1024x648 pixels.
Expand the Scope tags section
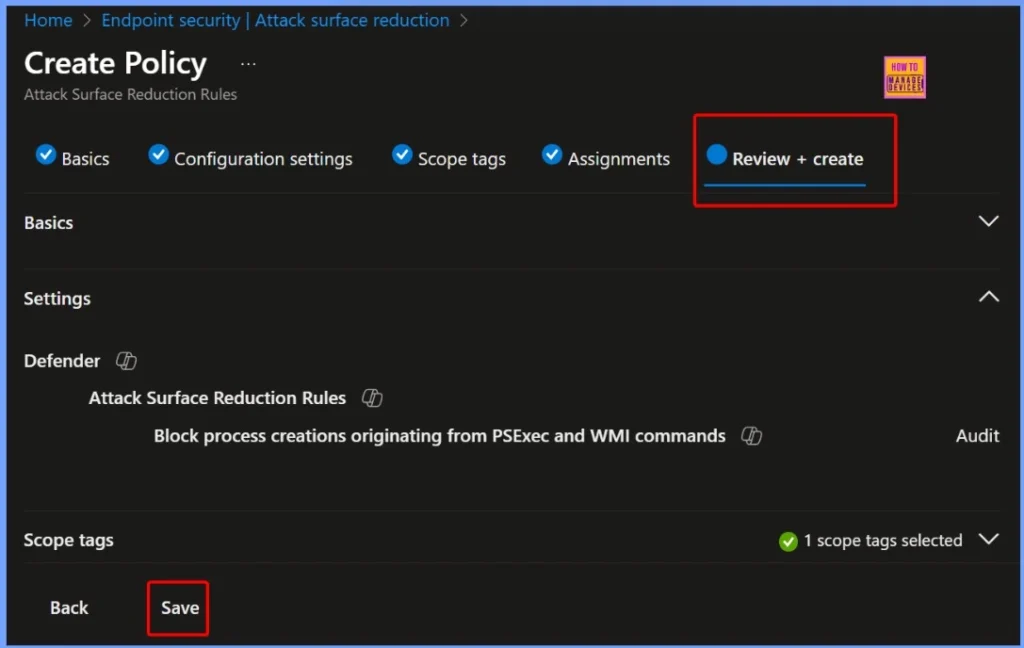tap(988, 540)
